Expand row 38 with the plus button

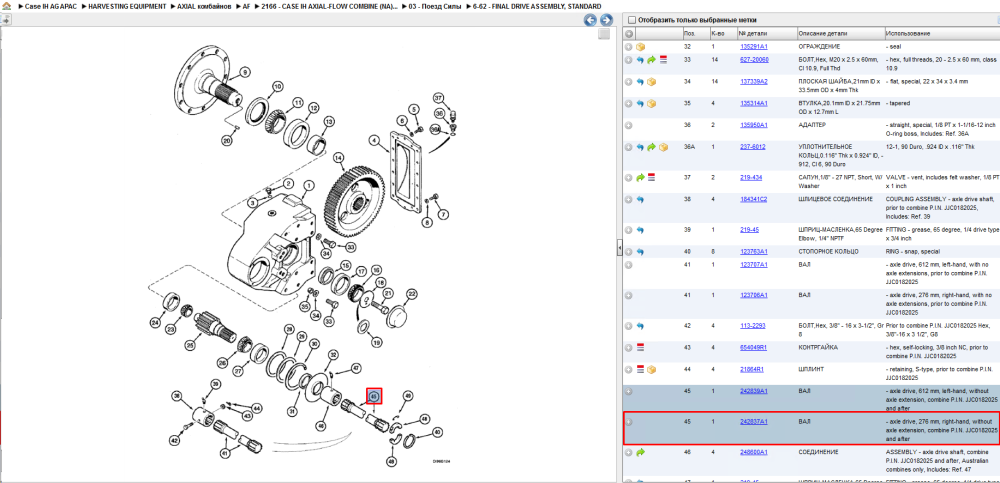click(x=629, y=199)
